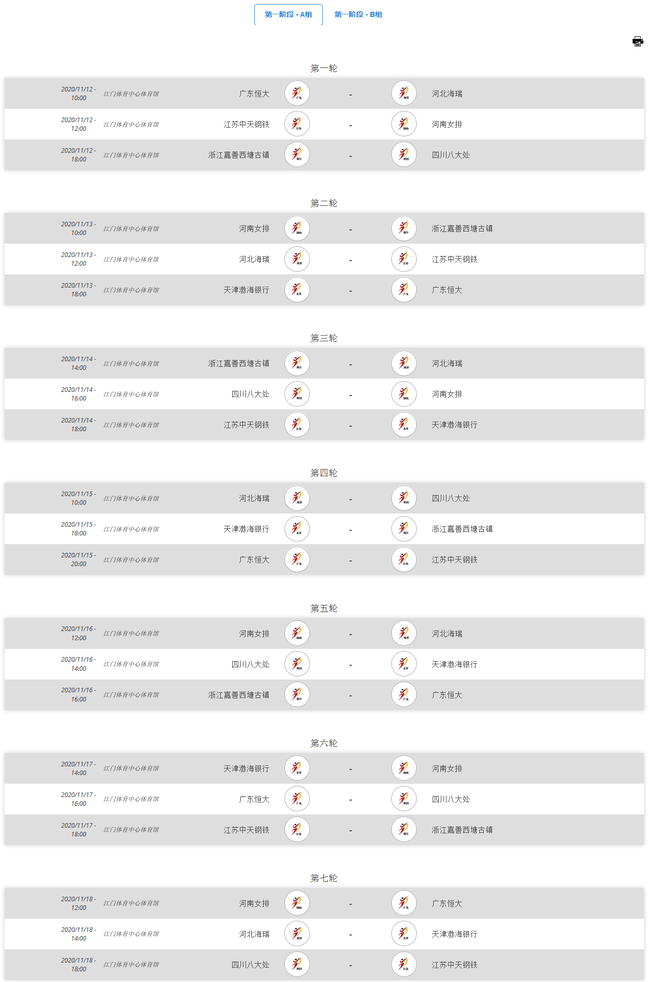Click 四川八大处 logo in round six

click(404, 798)
